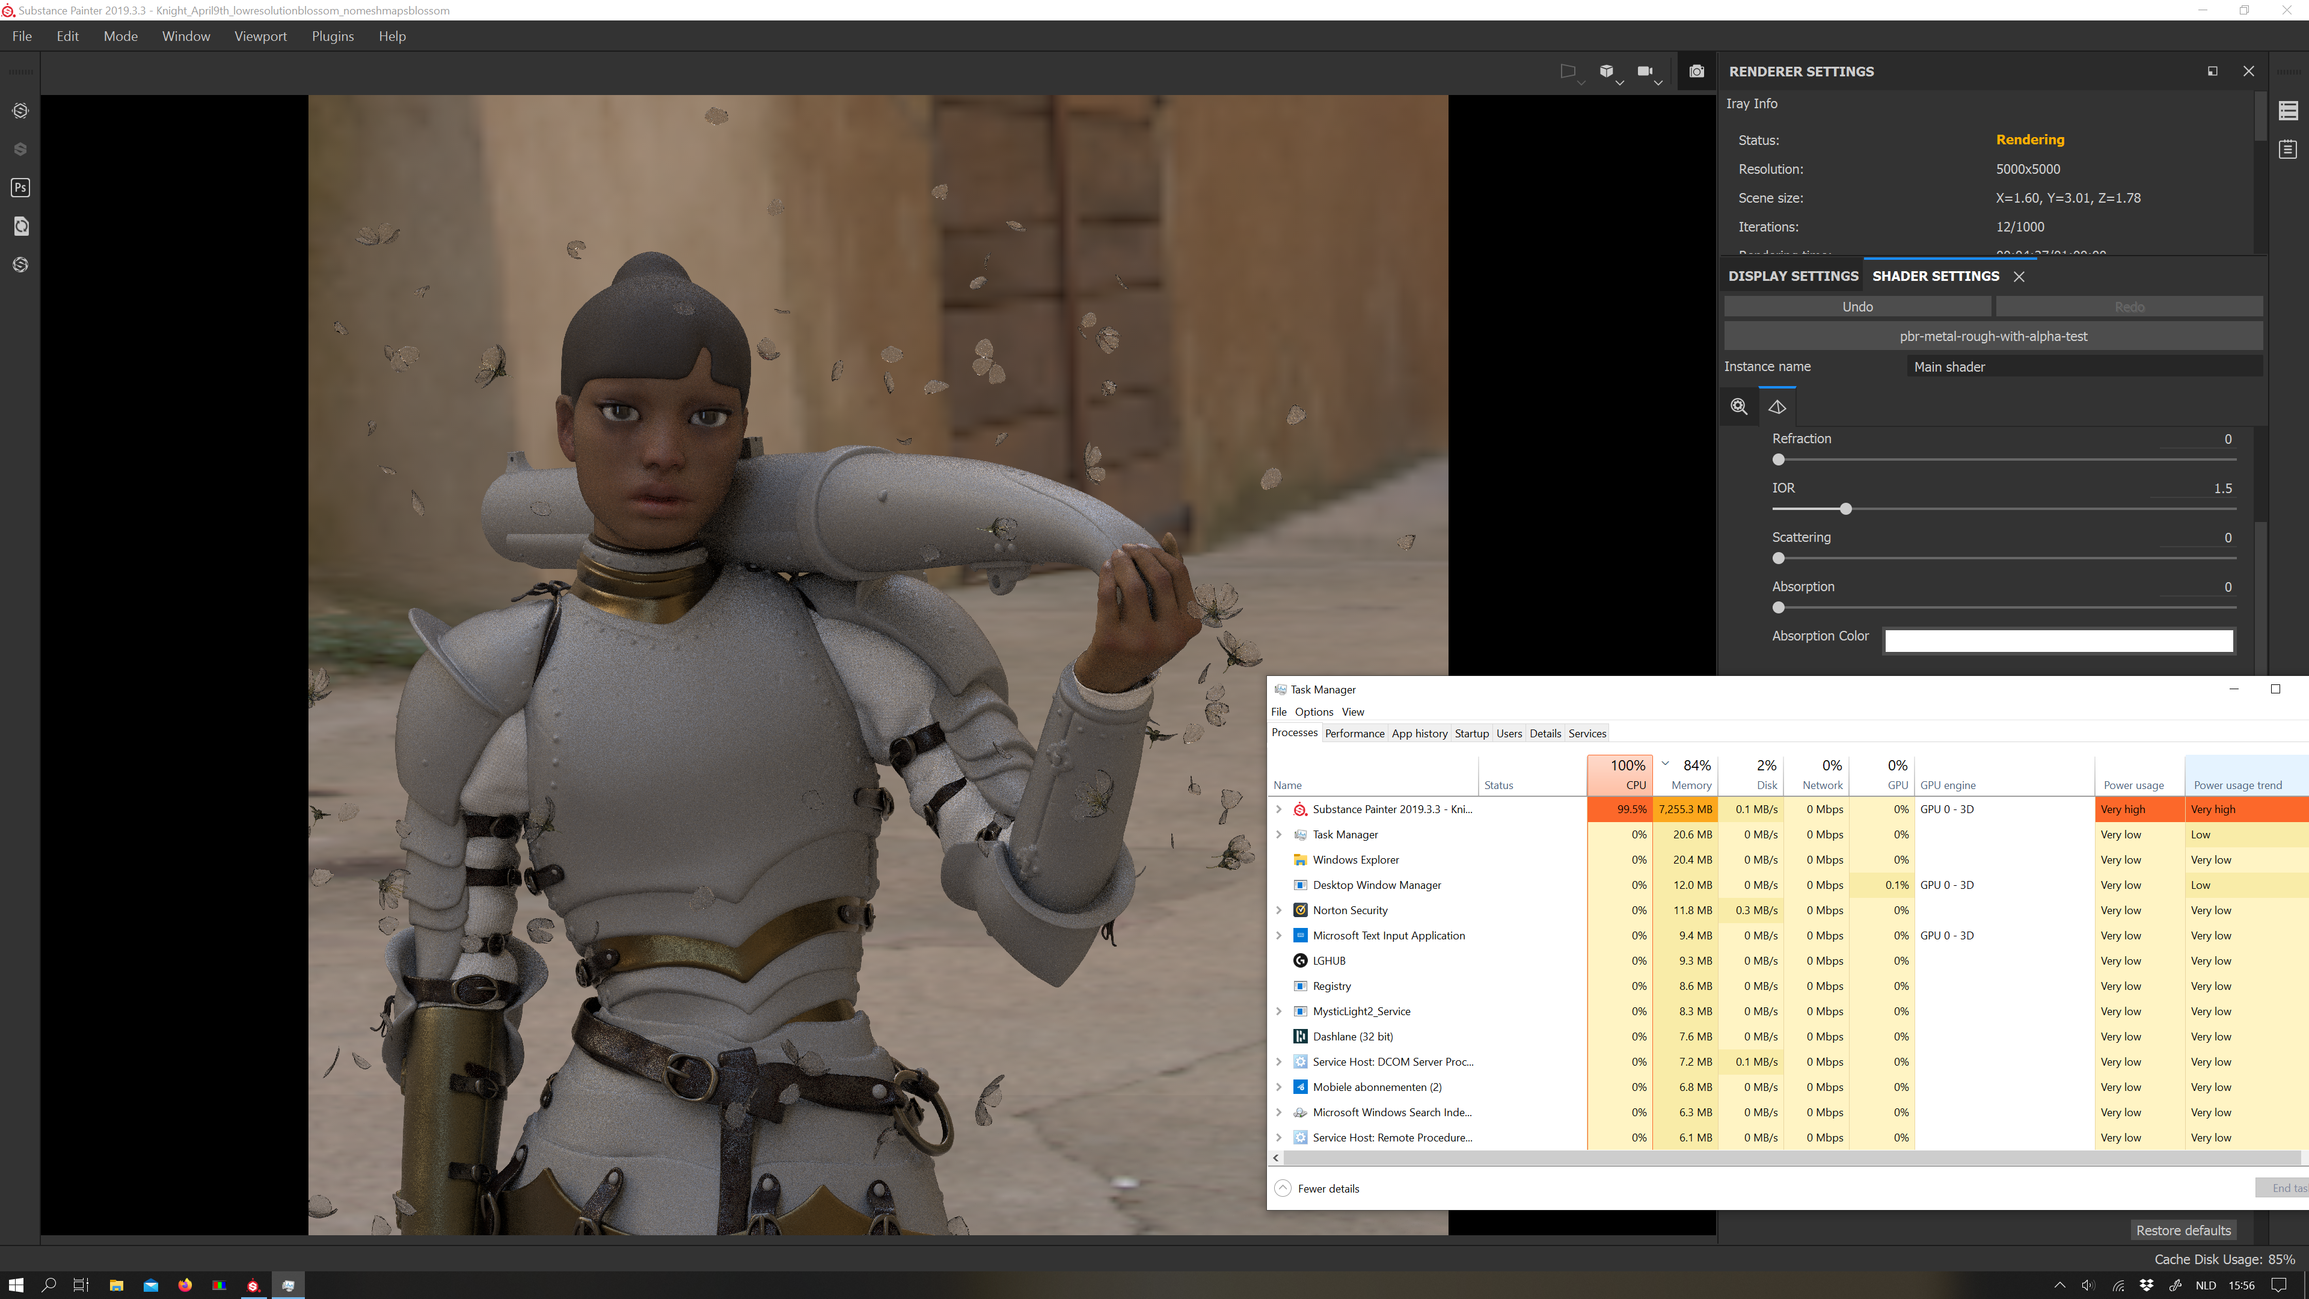Click Restore defaults button in Substance Painter
Viewport: 2309px width, 1299px height.
click(2184, 1229)
